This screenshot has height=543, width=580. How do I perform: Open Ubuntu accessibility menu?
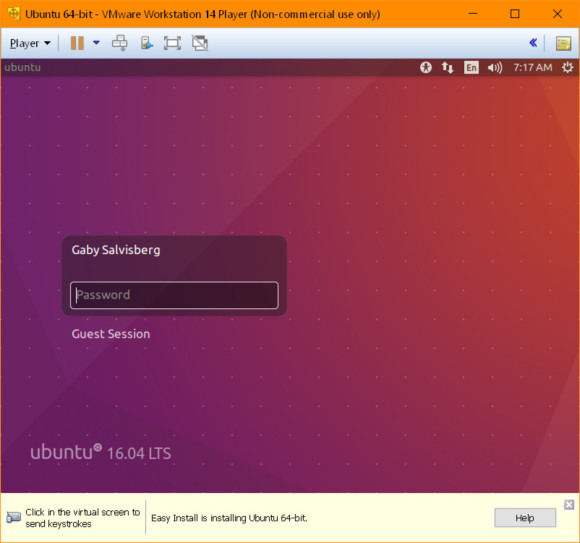pyautogui.click(x=426, y=67)
